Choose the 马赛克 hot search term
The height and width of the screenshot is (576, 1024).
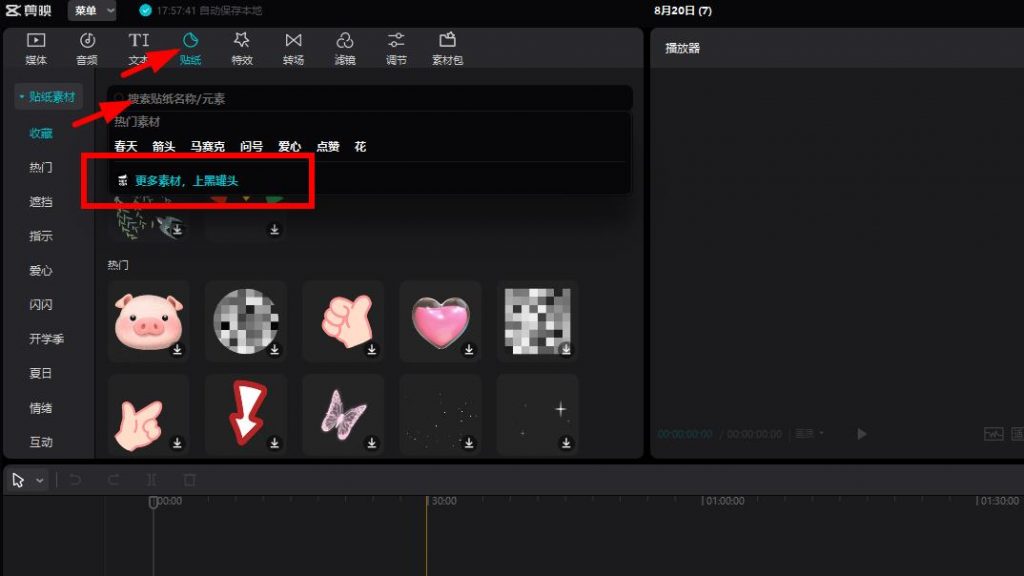click(208, 146)
